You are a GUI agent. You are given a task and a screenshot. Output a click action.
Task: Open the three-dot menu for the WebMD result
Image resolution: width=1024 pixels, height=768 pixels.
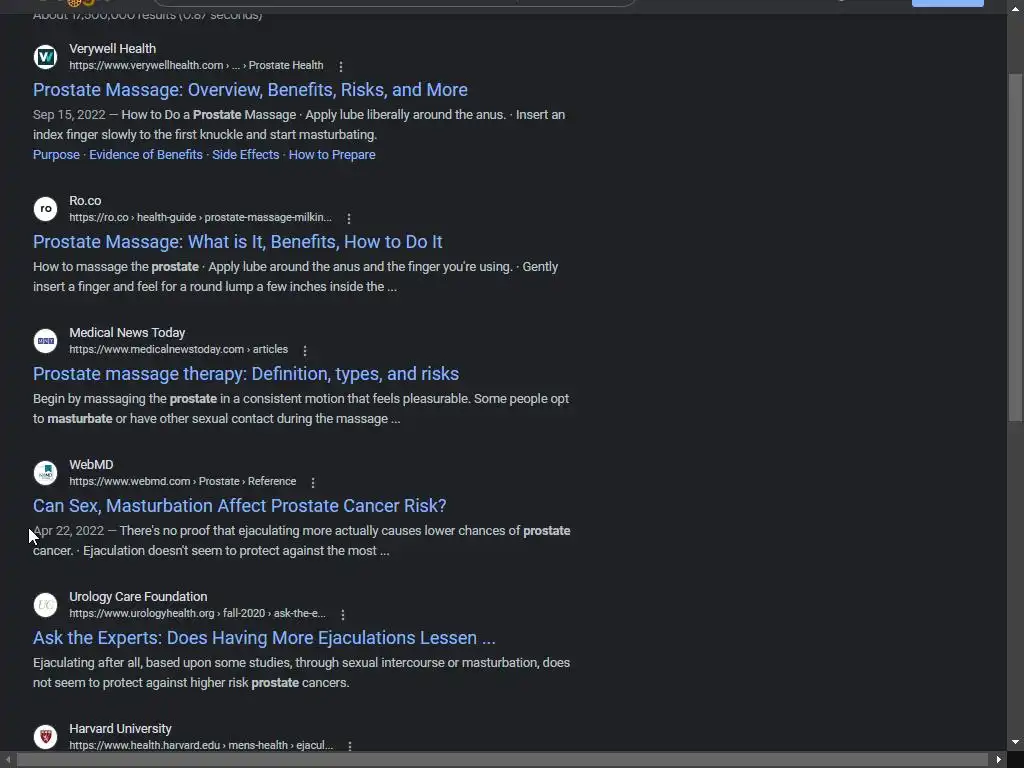[313, 482]
